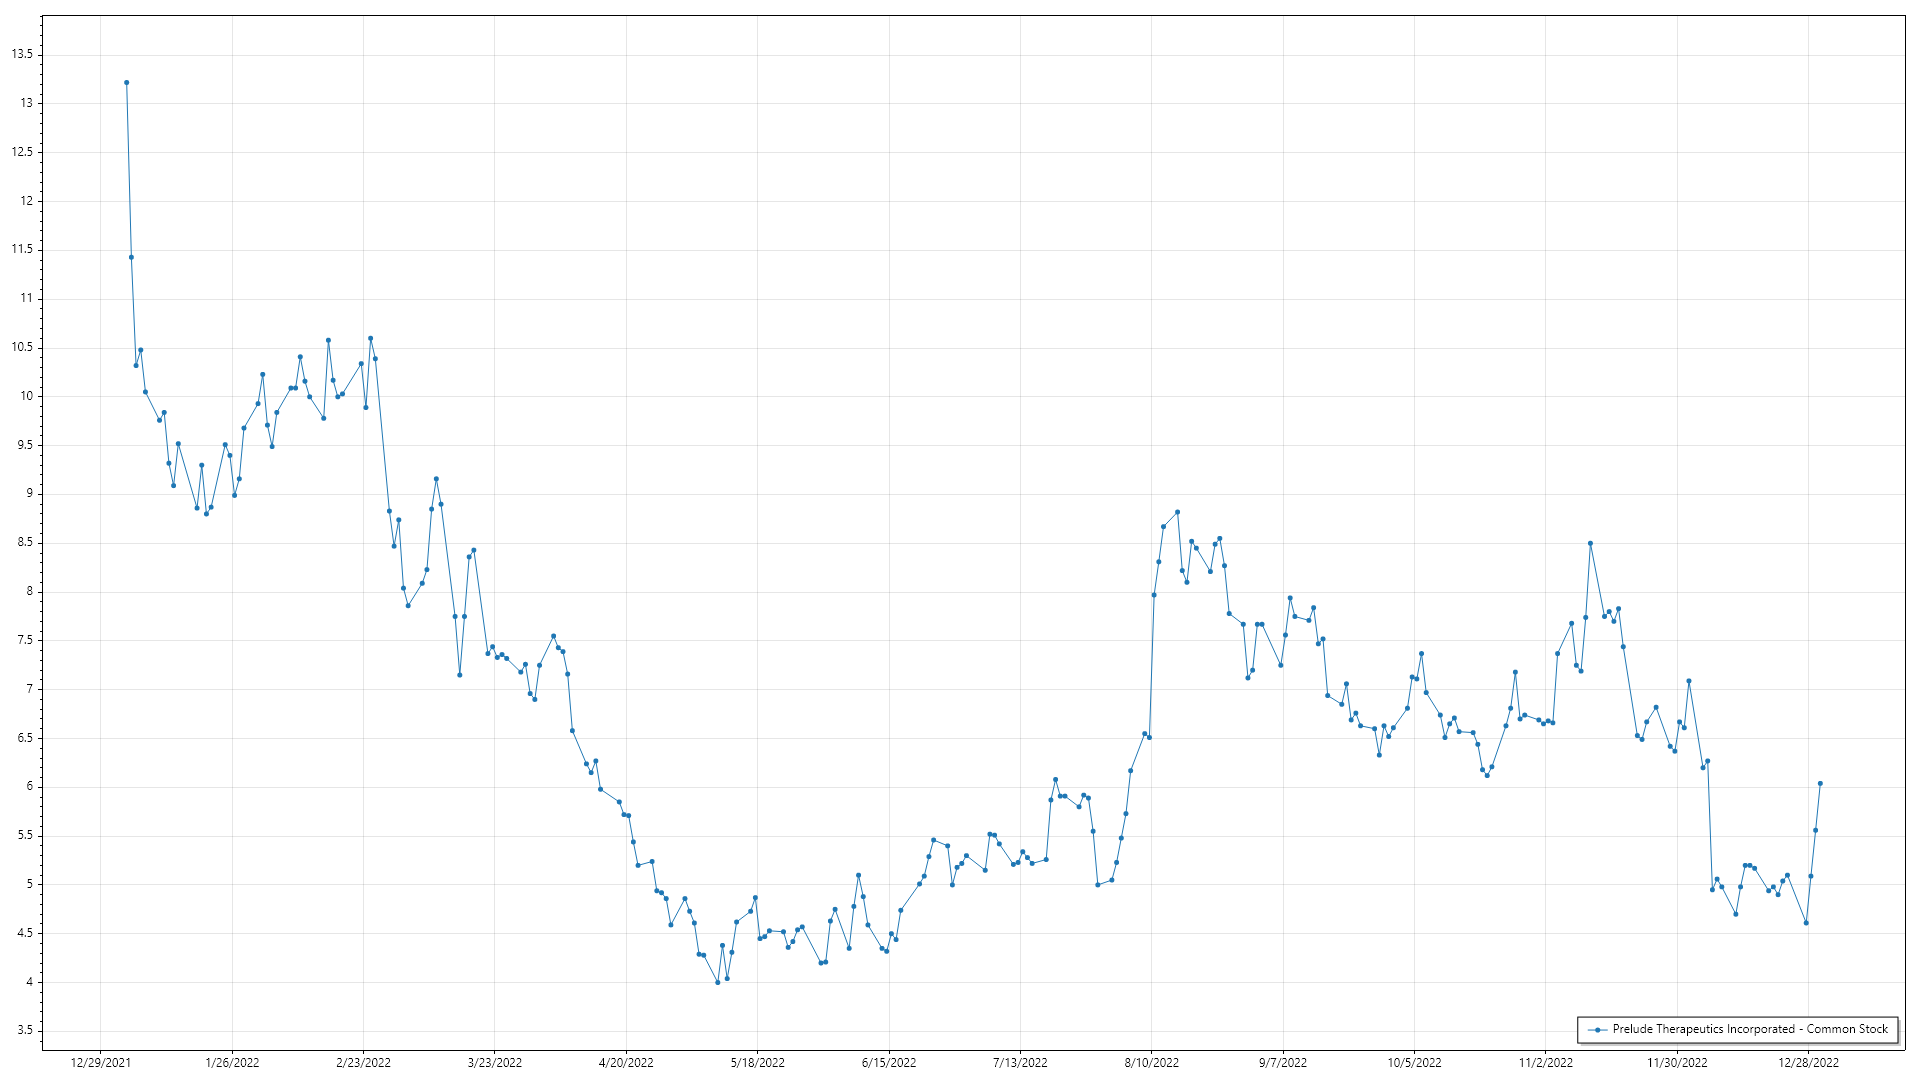Click the final data point near 6
The width and height of the screenshot is (1920, 1080).
coord(1820,784)
